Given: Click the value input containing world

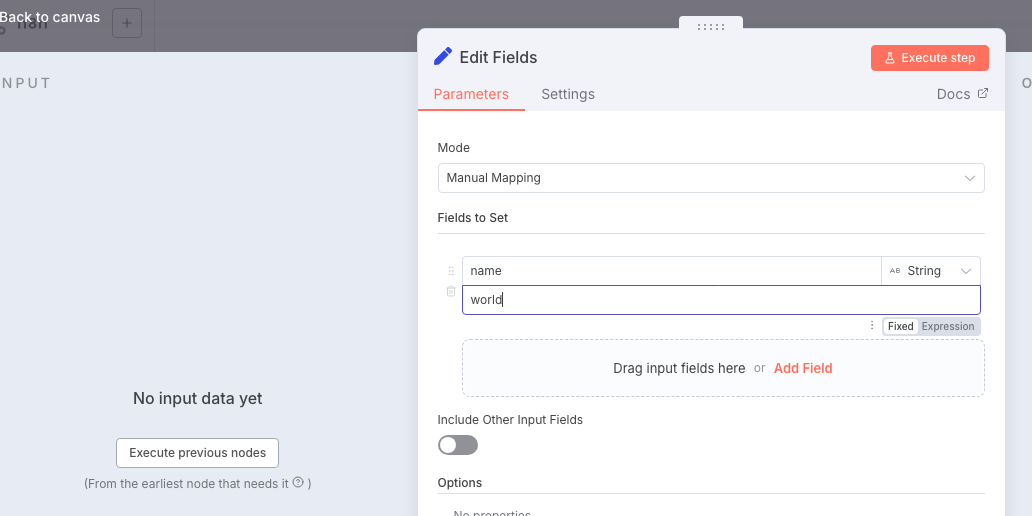Looking at the screenshot, I should (720, 300).
